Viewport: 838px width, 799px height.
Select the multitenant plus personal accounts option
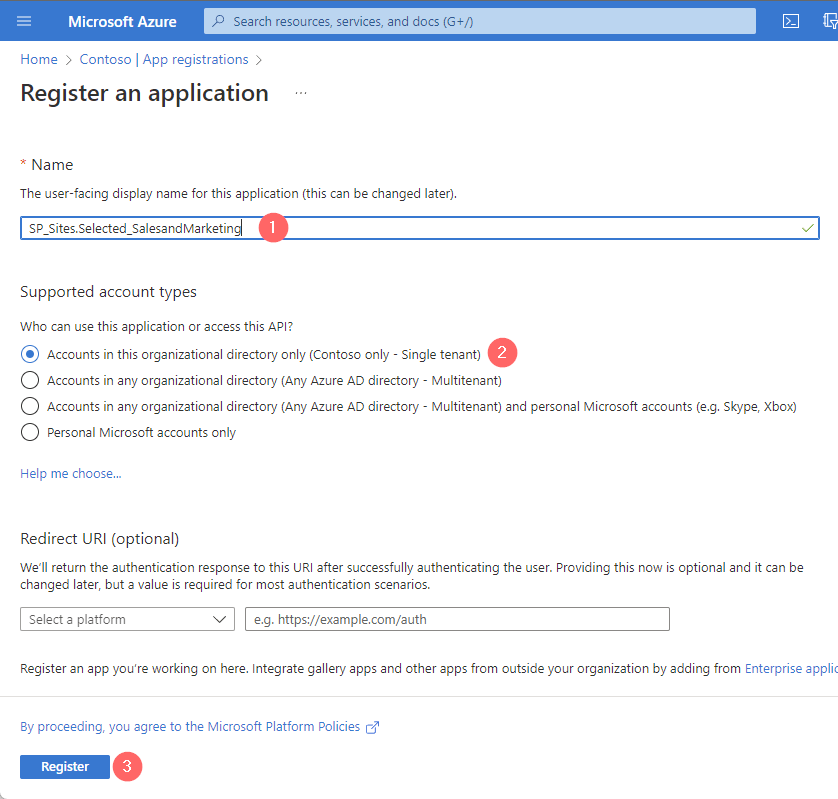(30, 406)
